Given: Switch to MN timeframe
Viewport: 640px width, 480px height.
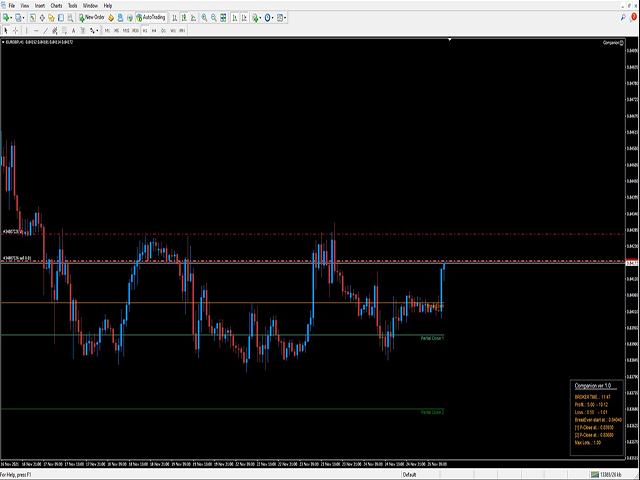Looking at the screenshot, I should coord(182,31).
